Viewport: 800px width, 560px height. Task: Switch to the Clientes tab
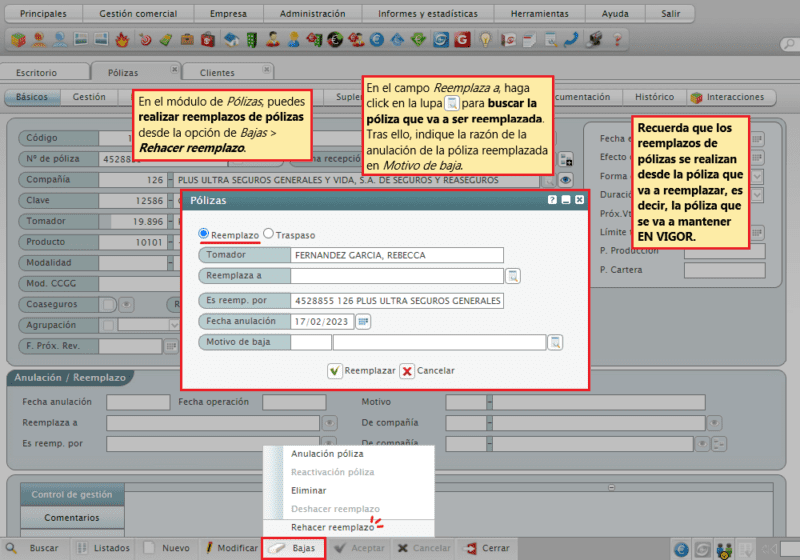(217, 73)
